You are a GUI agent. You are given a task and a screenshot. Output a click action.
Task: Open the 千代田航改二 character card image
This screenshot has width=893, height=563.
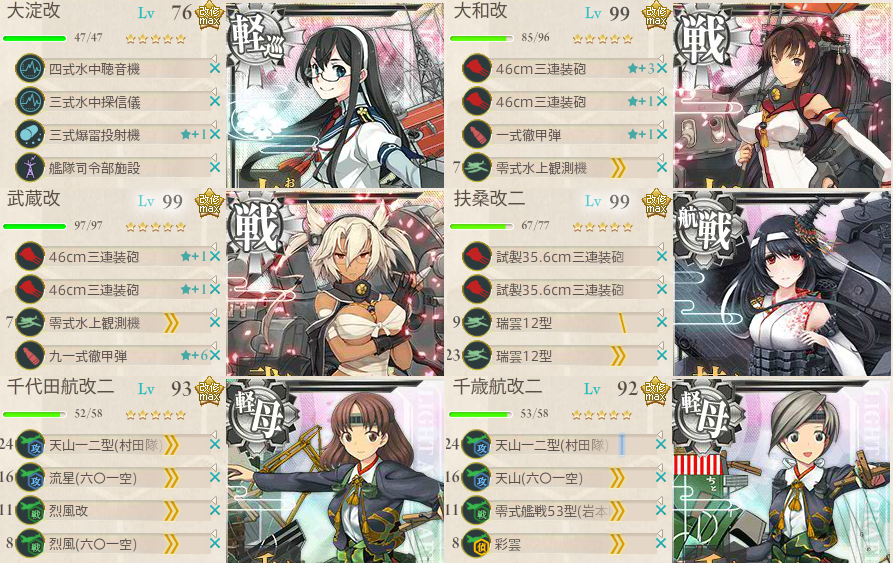pyautogui.click(x=335, y=471)
